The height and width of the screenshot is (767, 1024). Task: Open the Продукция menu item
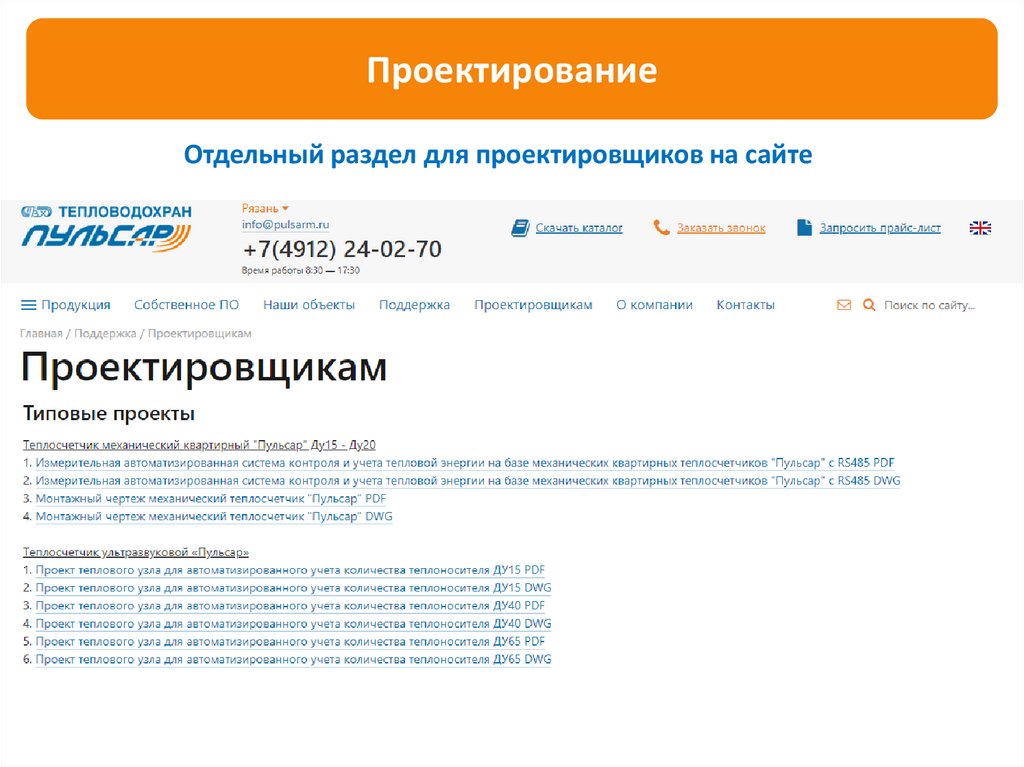tap(76, 305)
